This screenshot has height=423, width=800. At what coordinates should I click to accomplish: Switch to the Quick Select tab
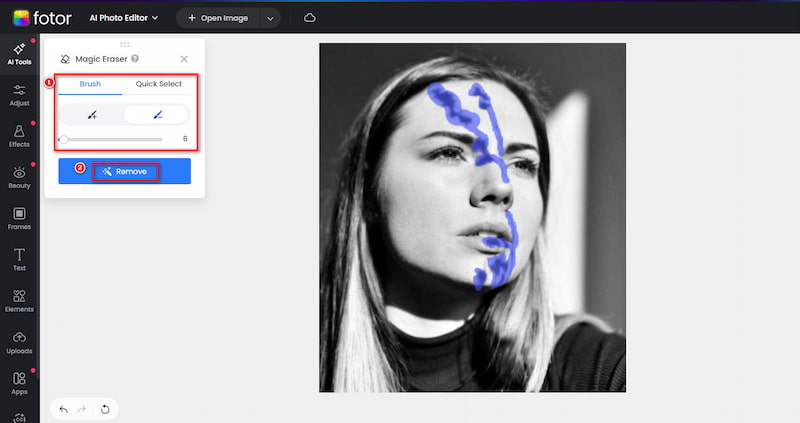pos(159,84)
